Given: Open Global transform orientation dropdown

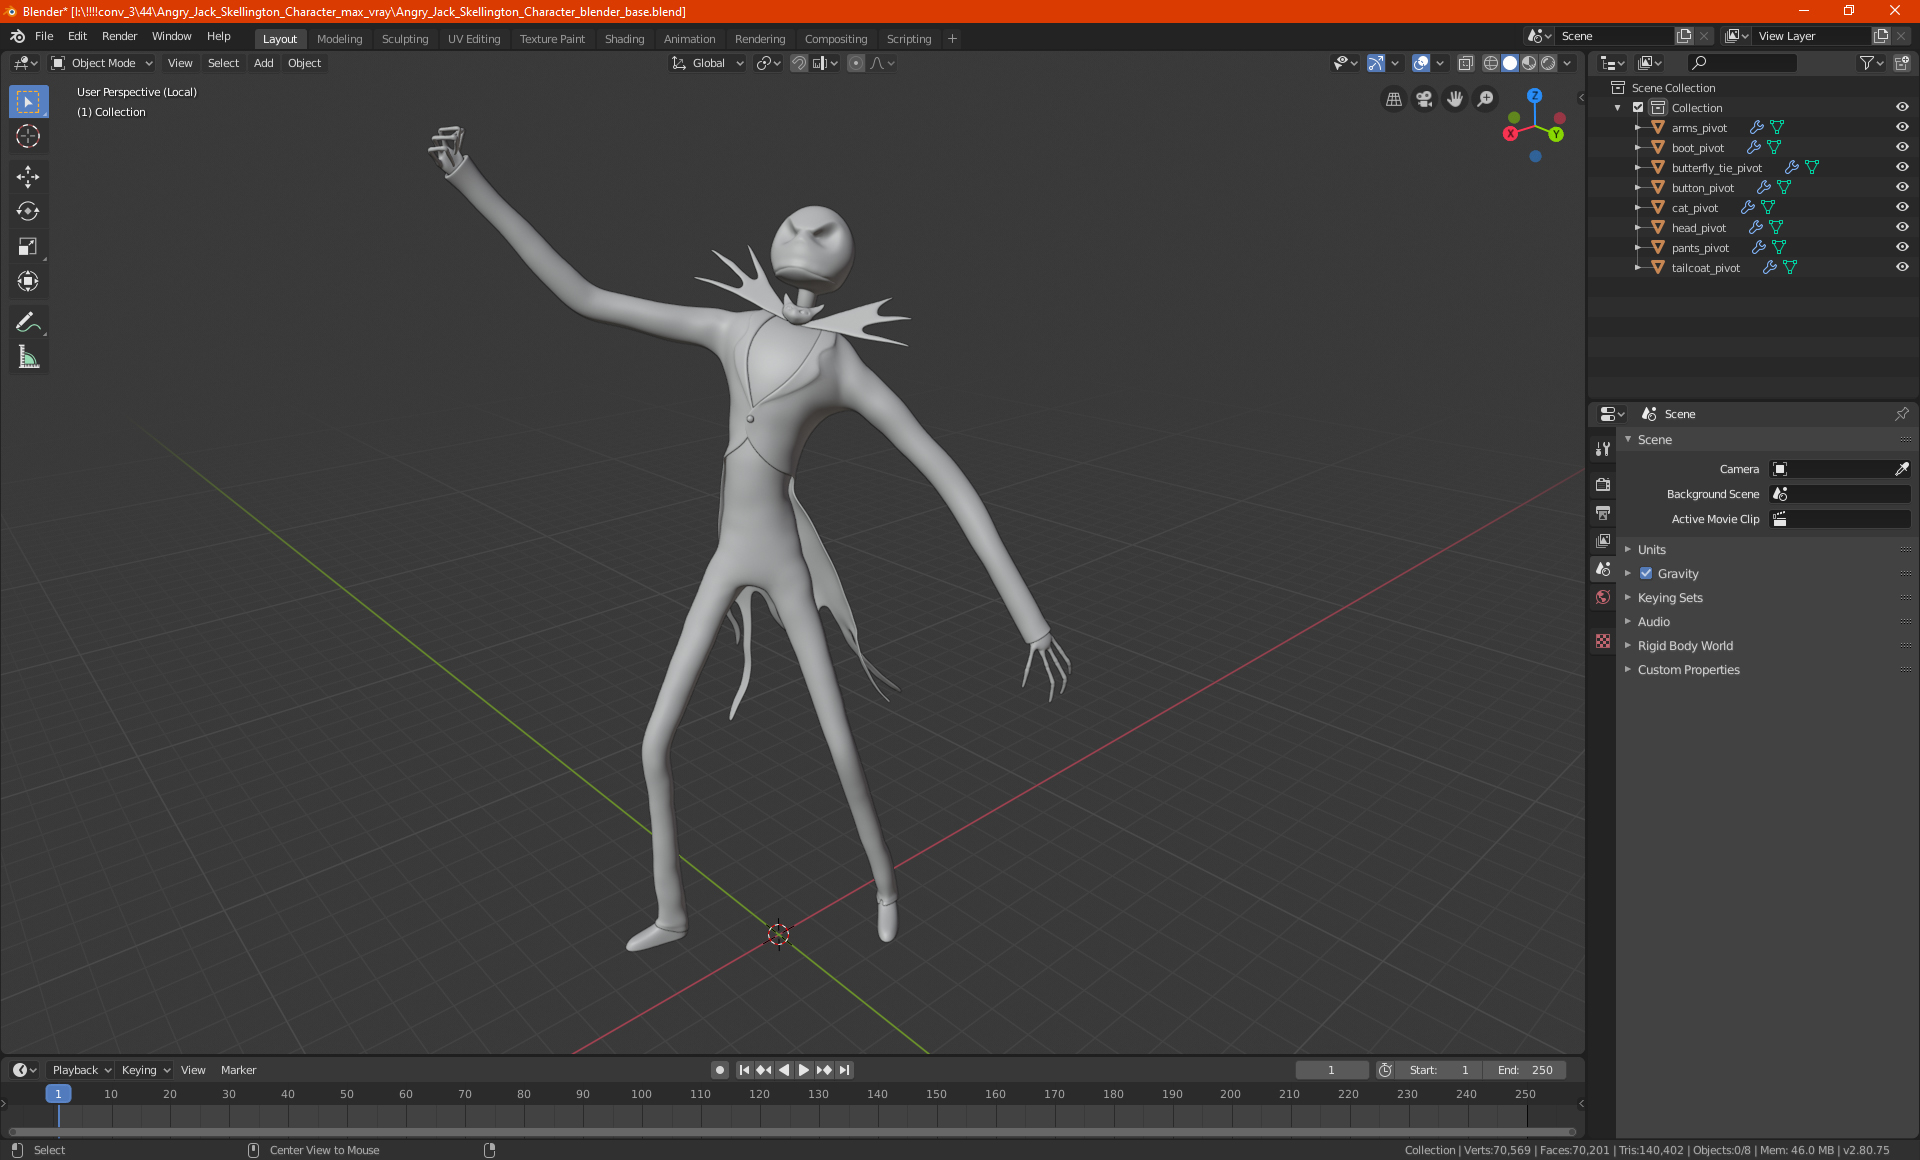Looking at the screenshot, I should (x=708, y=63).
